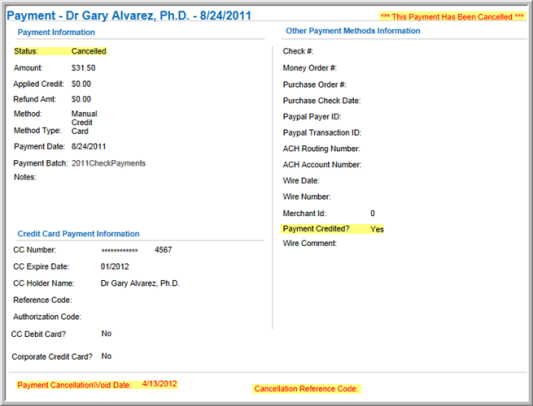Viewport: 533px width, 406px height.
Task: Click the CC Holder Name value
Action: (140, 283)
